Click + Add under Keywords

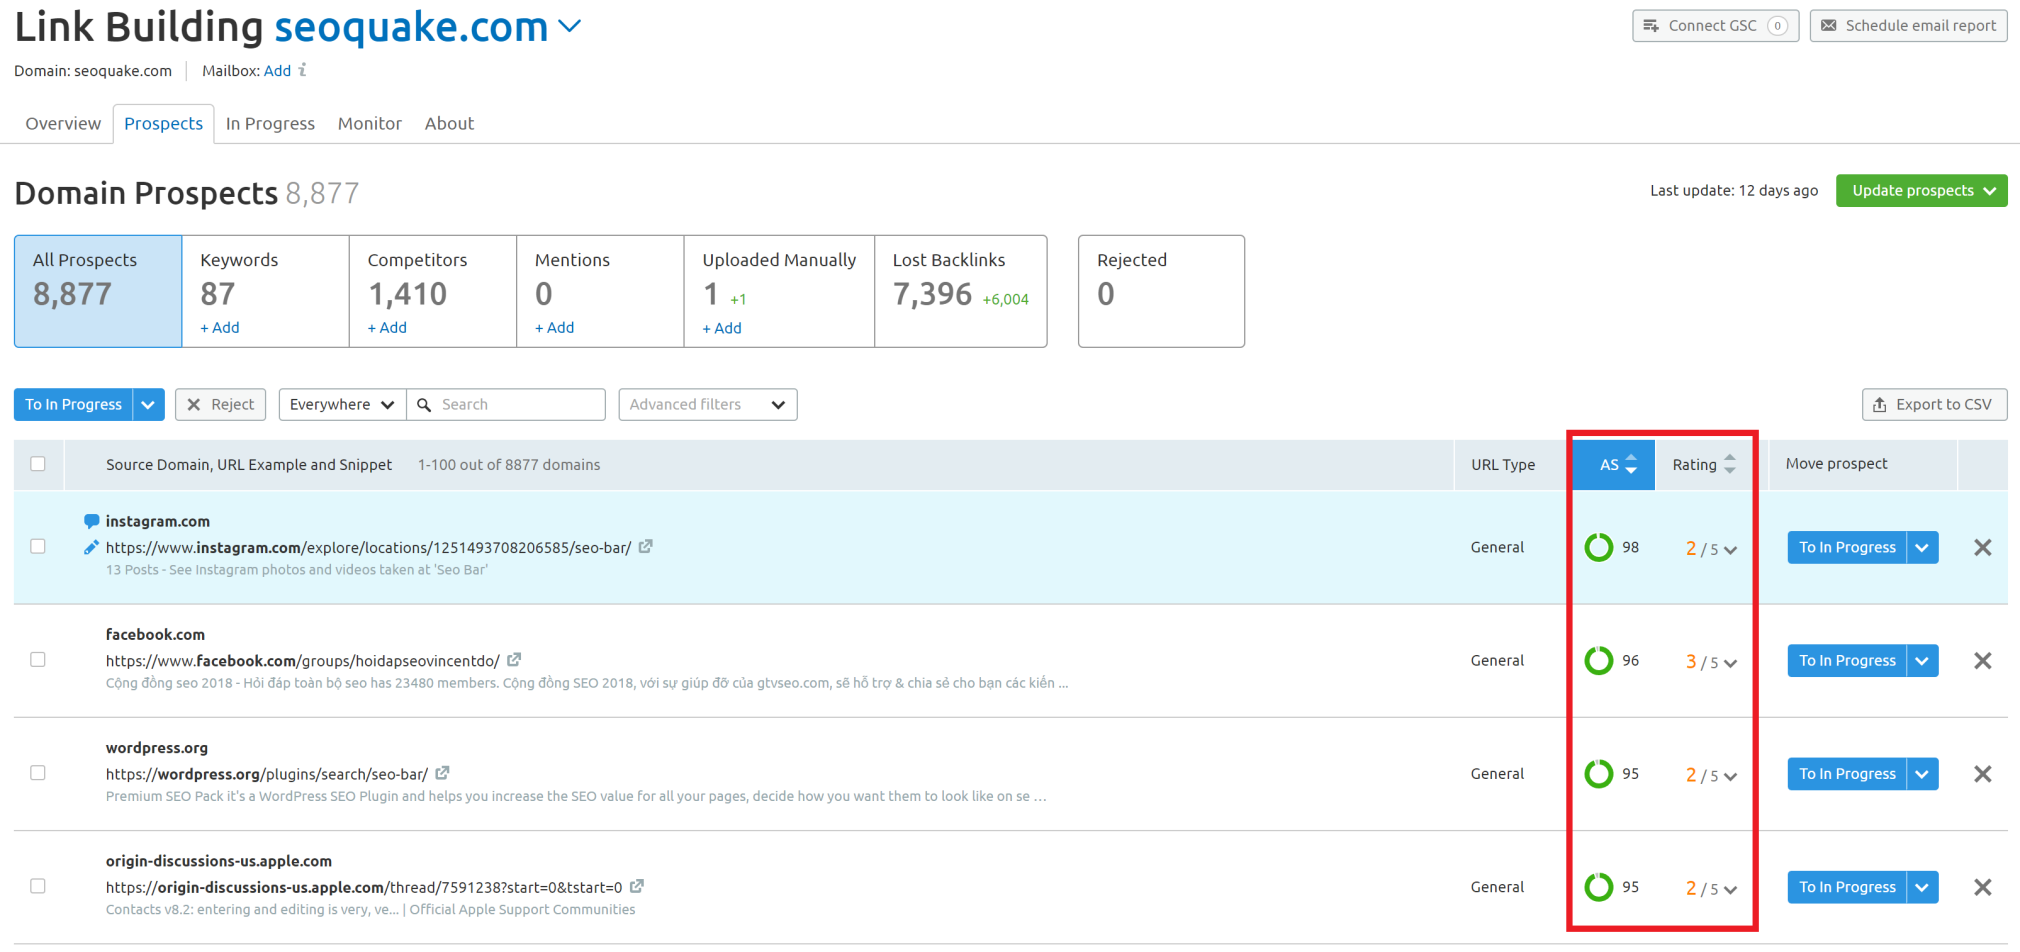click(x=220, y=327)
